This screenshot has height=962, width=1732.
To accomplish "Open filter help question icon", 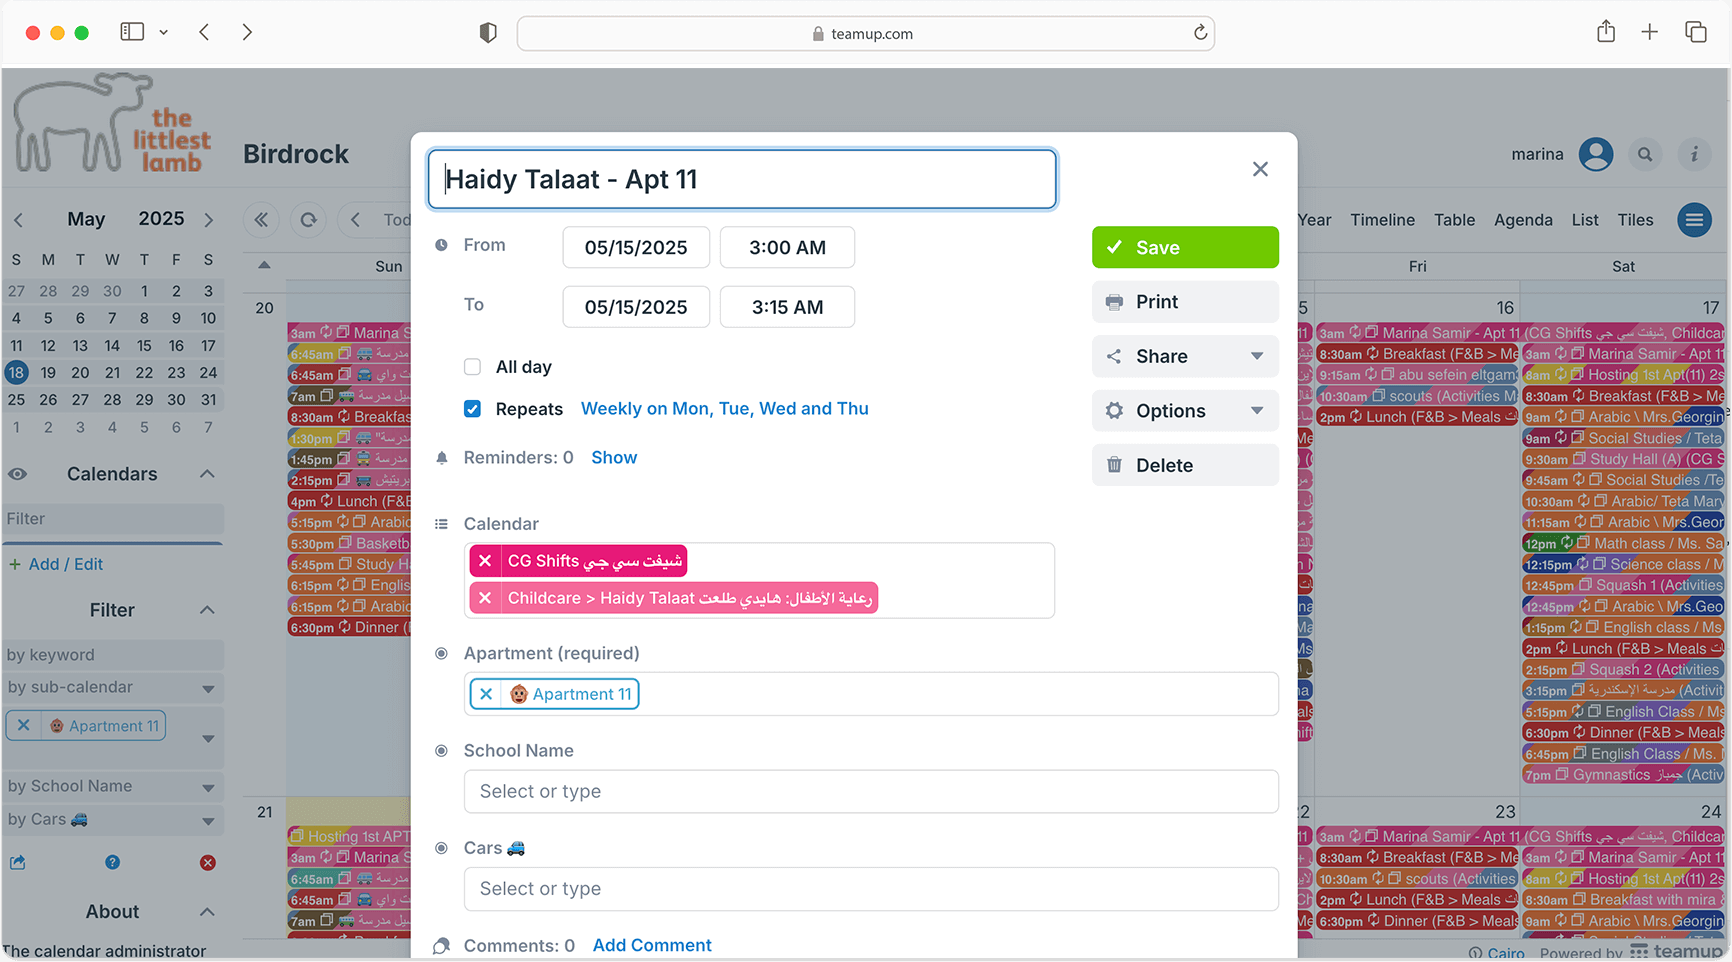I will click(x=113, y=863).
